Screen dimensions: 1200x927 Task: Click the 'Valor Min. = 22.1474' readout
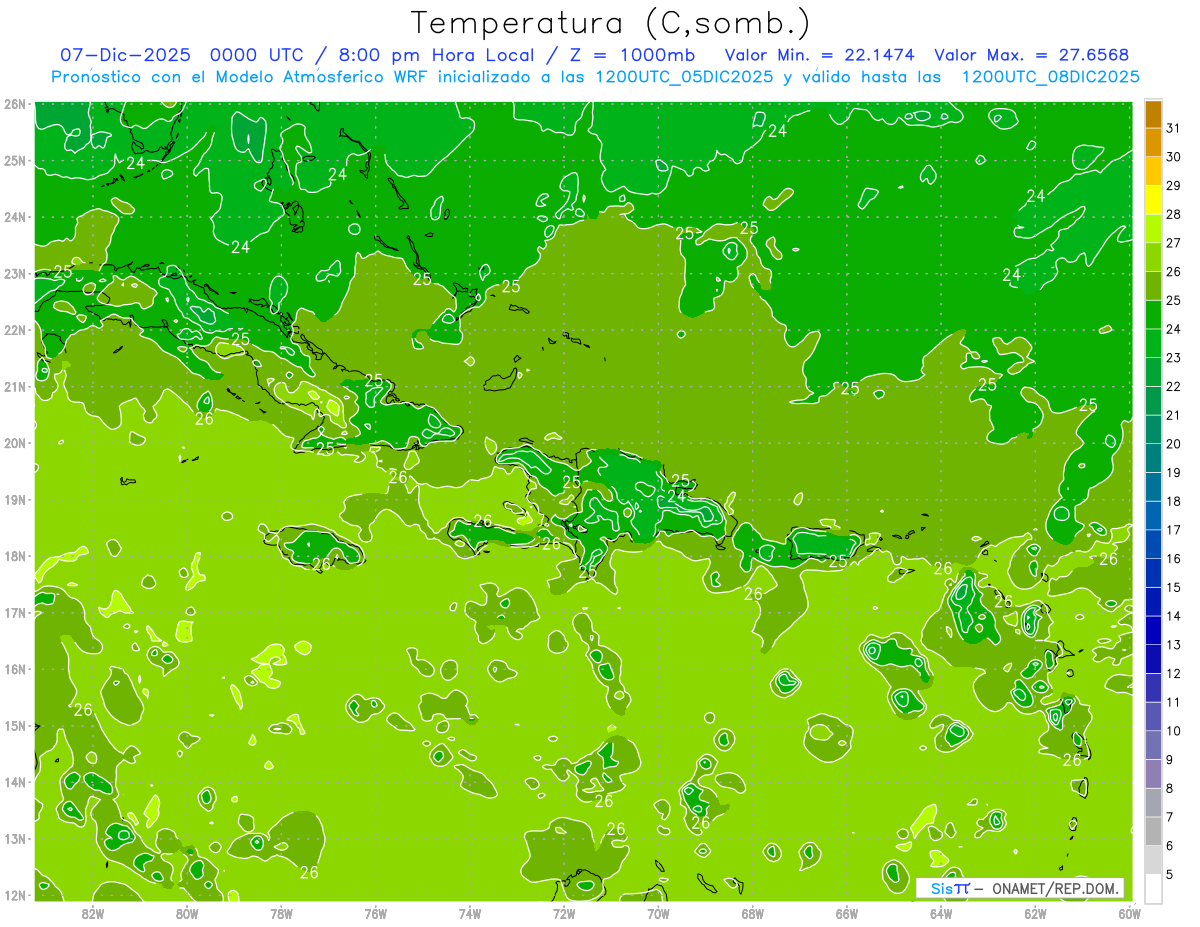tap(820, 55)
